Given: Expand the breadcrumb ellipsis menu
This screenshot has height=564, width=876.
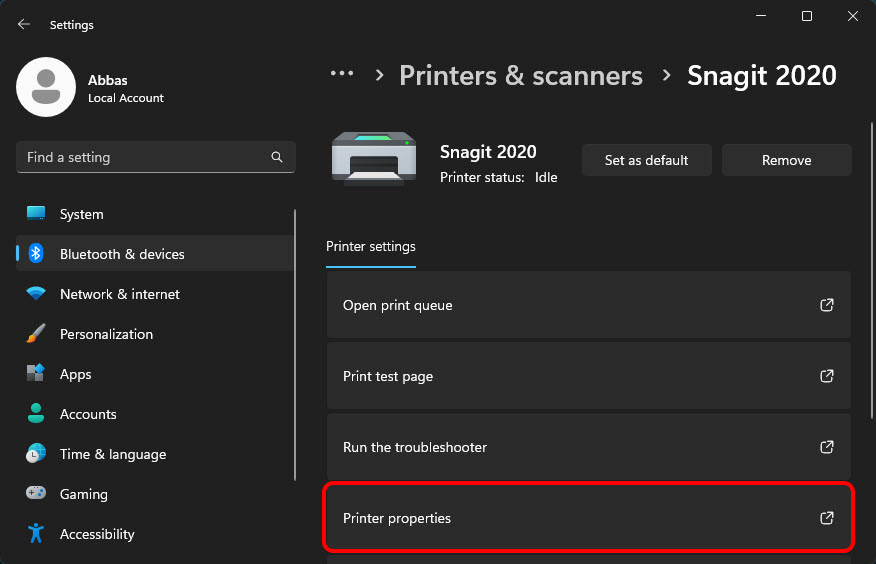Looking at the screenshot, I should click(x=342, y=74).
